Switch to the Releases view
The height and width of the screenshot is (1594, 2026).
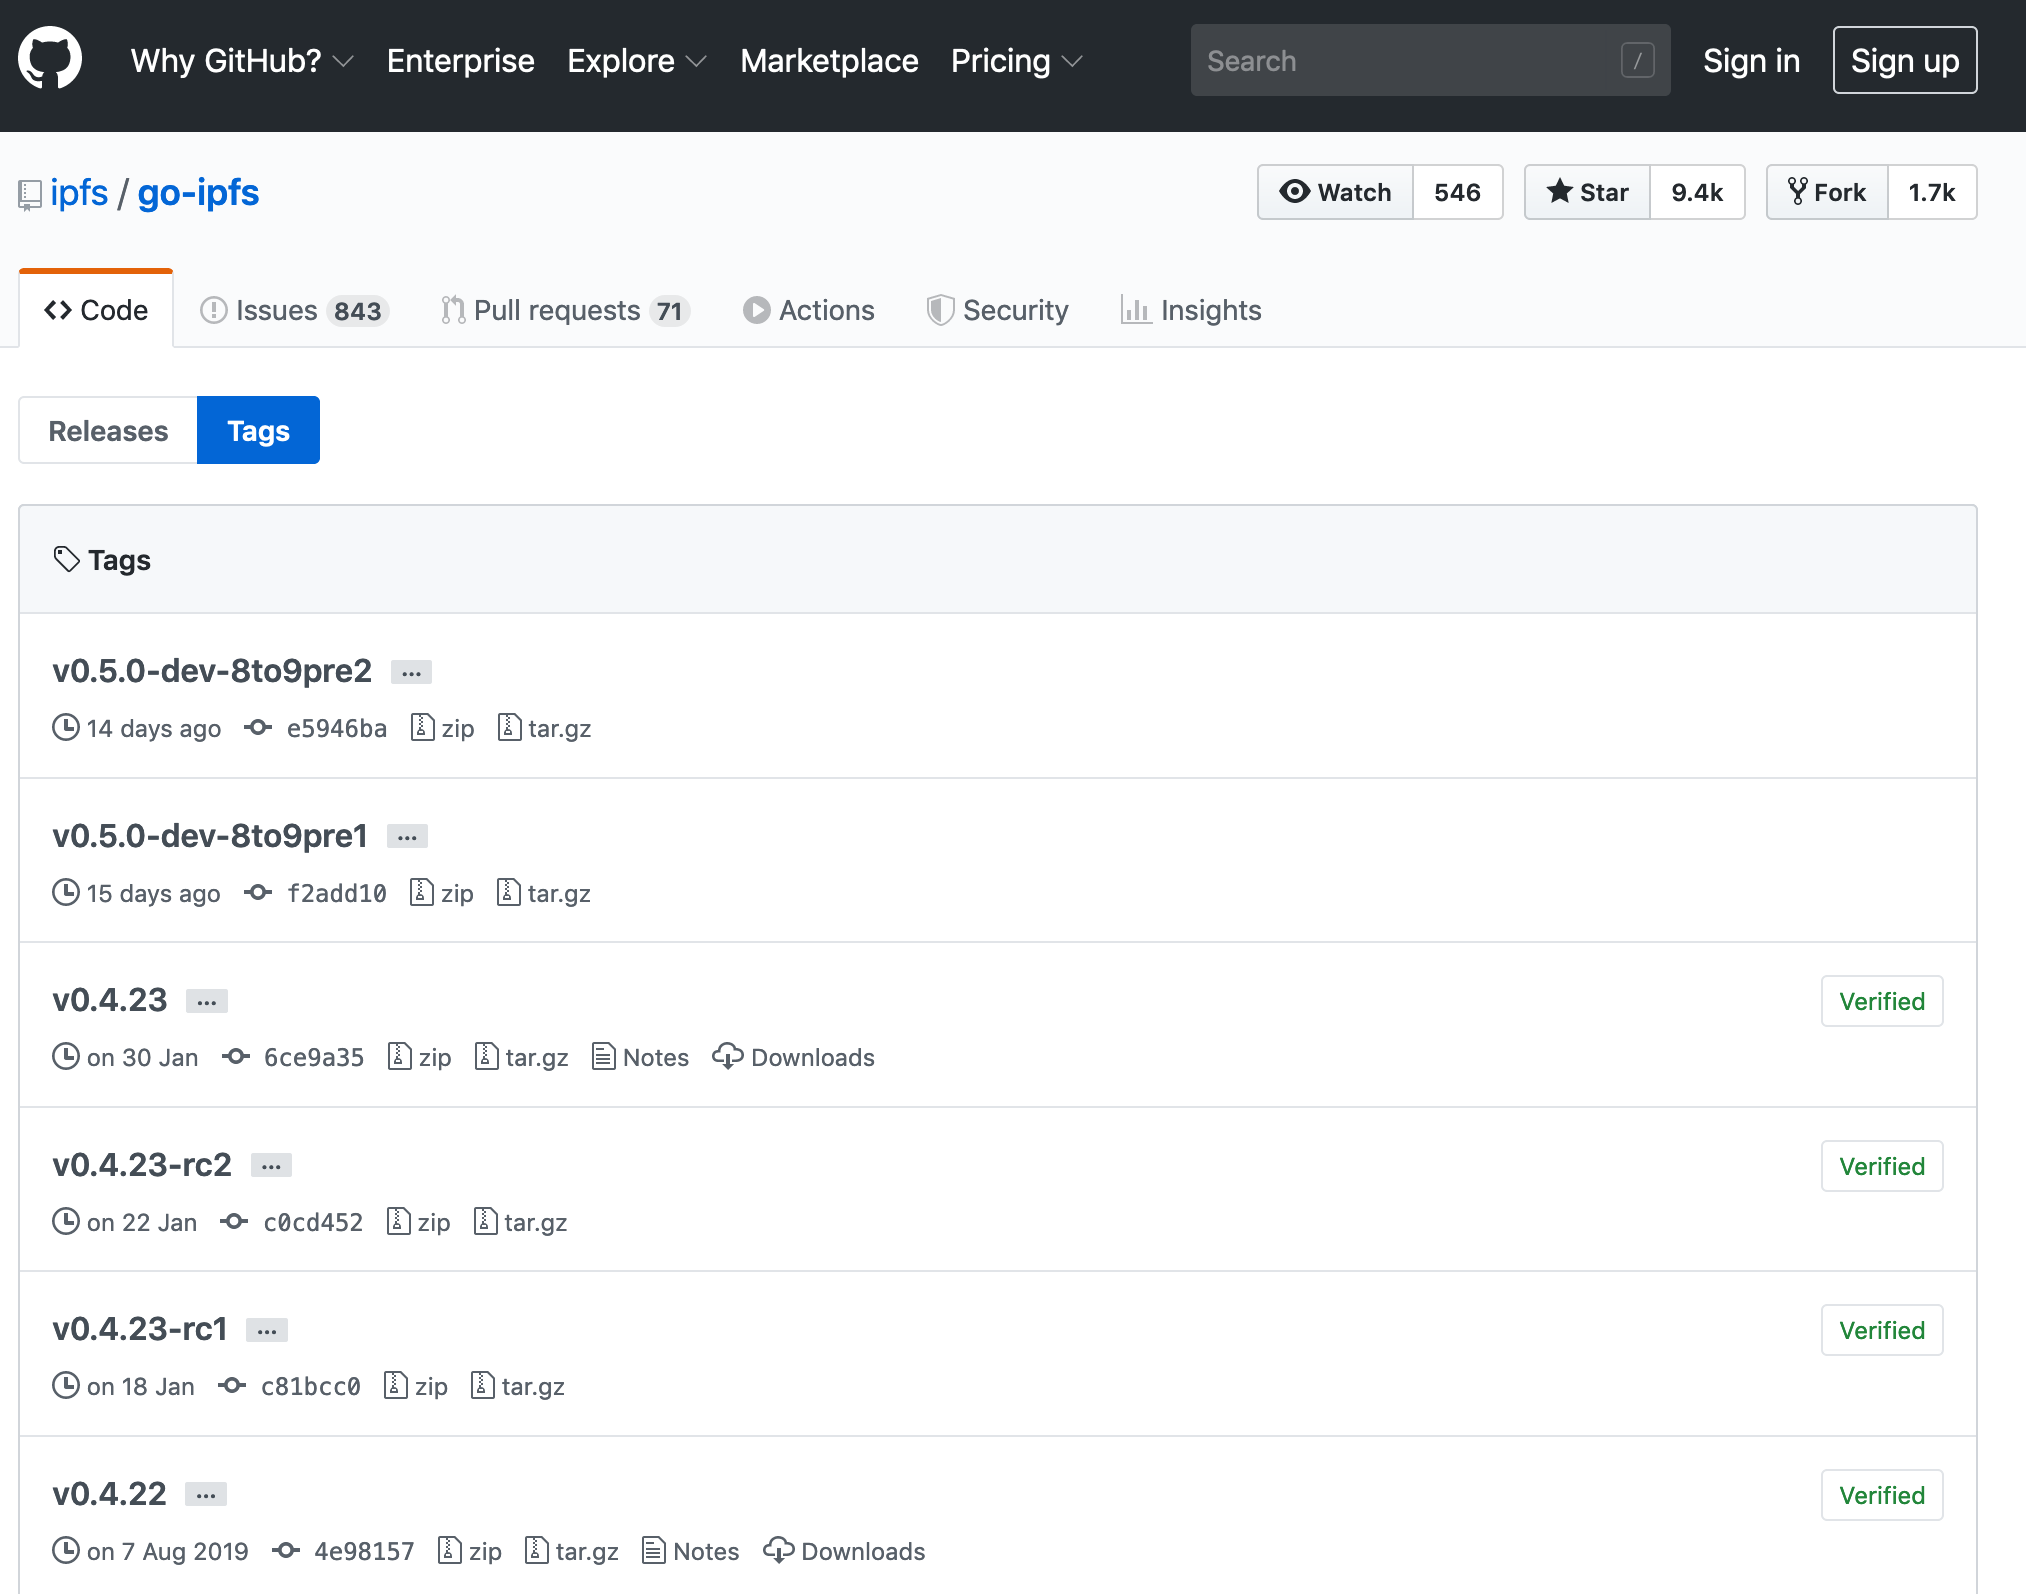click(108, 431)
